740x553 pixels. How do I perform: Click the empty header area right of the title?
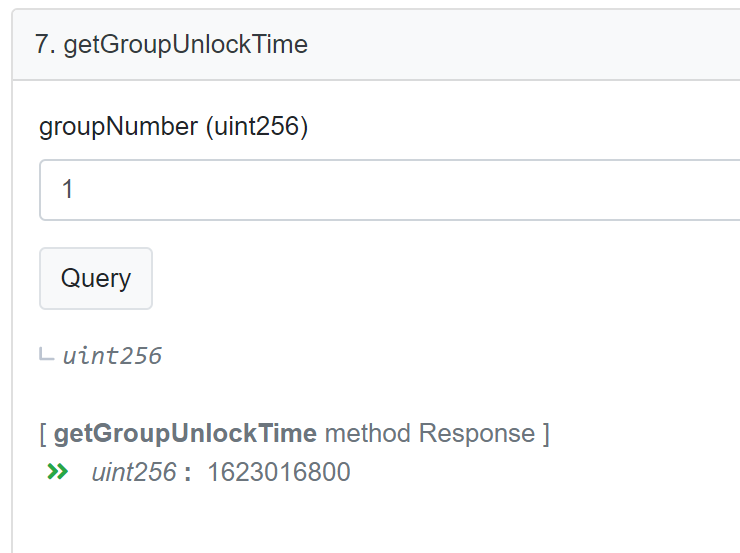click(524, 45)
